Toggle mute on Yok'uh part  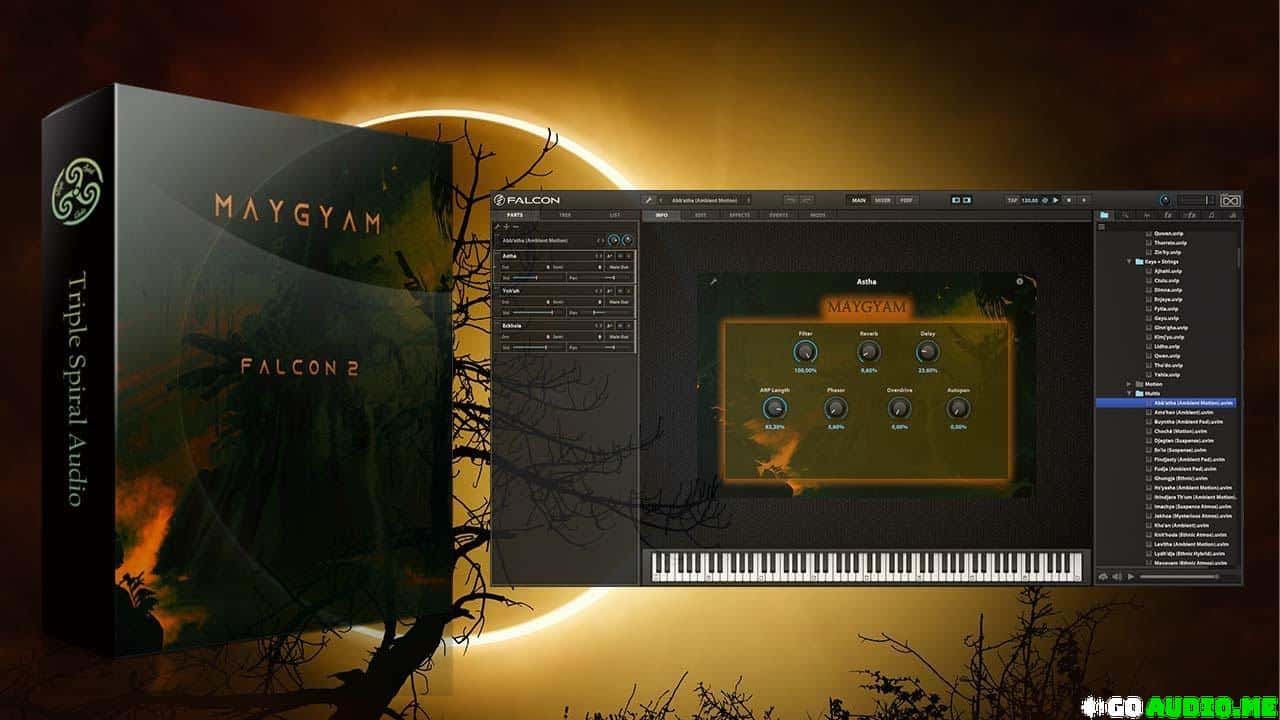tap(620, 291)
